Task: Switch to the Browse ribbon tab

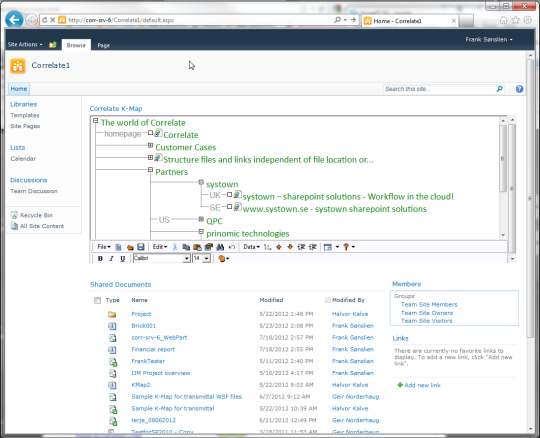Action: [76, 45]
